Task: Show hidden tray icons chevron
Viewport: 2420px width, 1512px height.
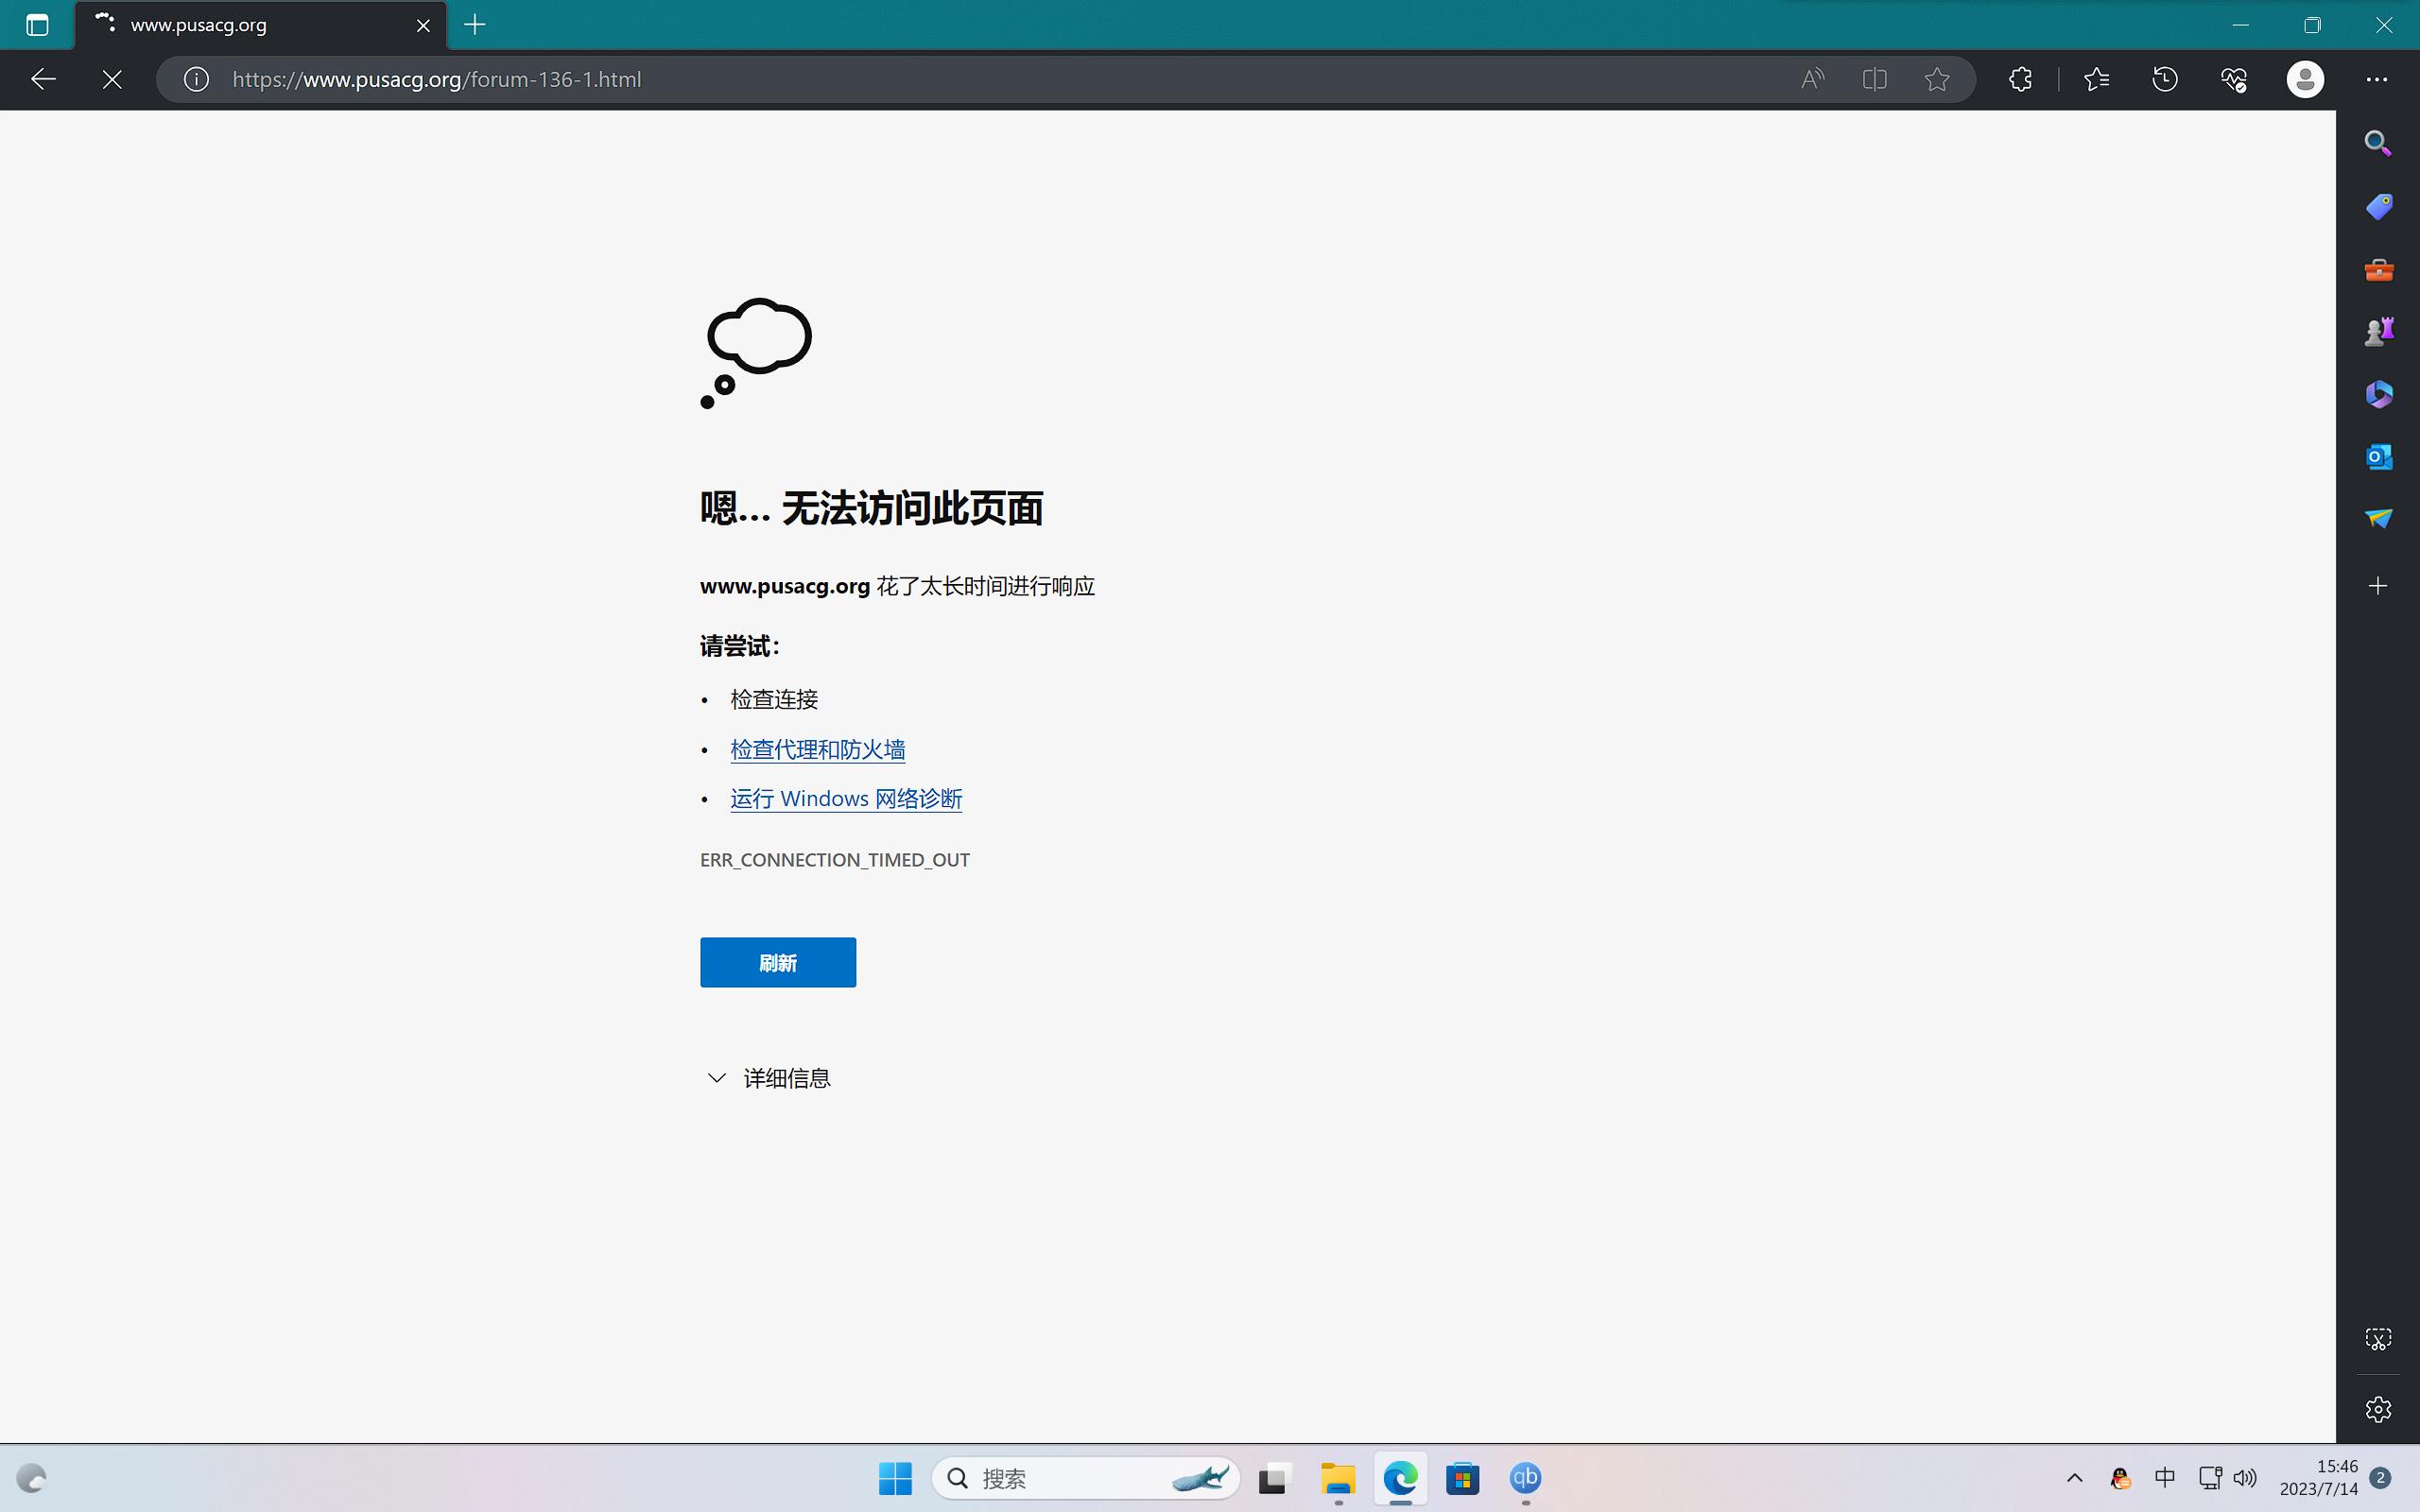Action: tap(2074, 1478)
